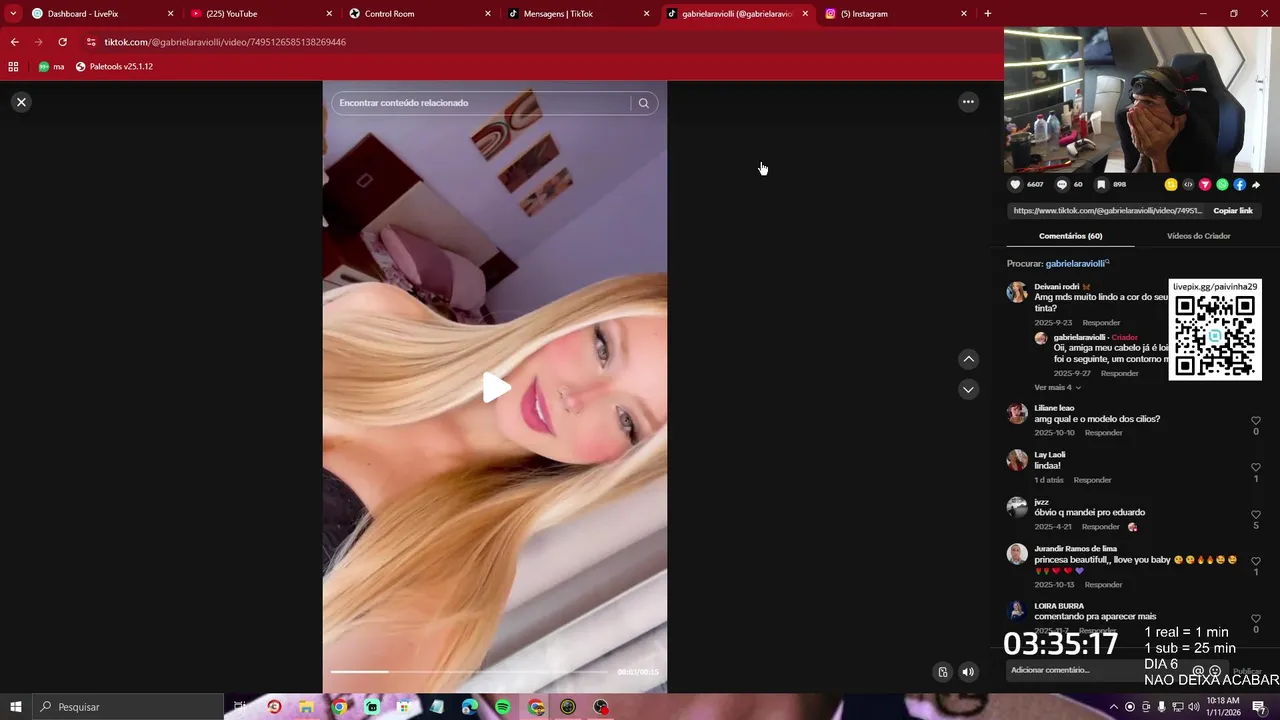Viewport: 1280px width, 720px height.
Task: Reply to Lay Laoli's comment
Action: coord(1092,480)
